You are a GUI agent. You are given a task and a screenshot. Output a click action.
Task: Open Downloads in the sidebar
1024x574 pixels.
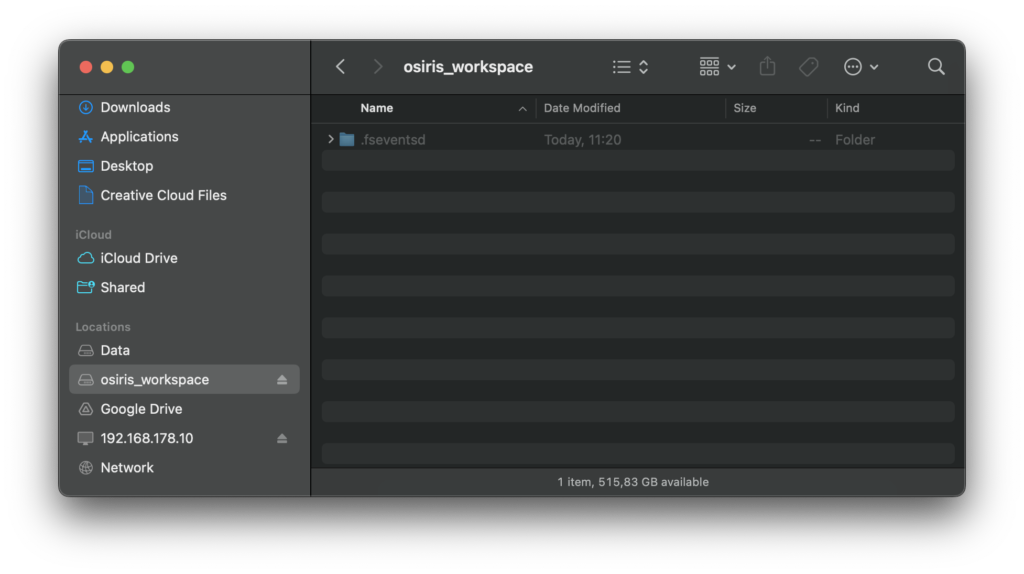tap(135, 108)
